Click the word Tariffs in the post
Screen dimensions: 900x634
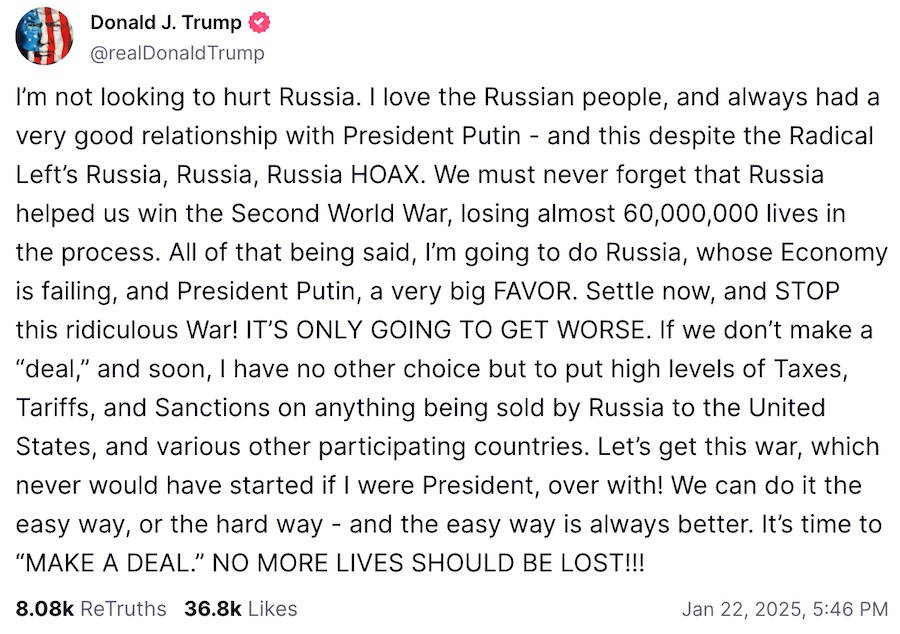[48, 407]
